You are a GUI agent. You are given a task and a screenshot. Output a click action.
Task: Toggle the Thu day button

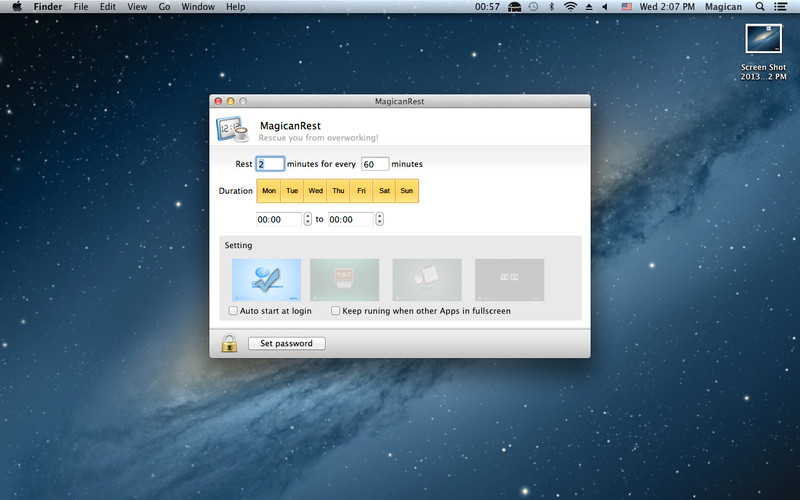pos(338,191)
